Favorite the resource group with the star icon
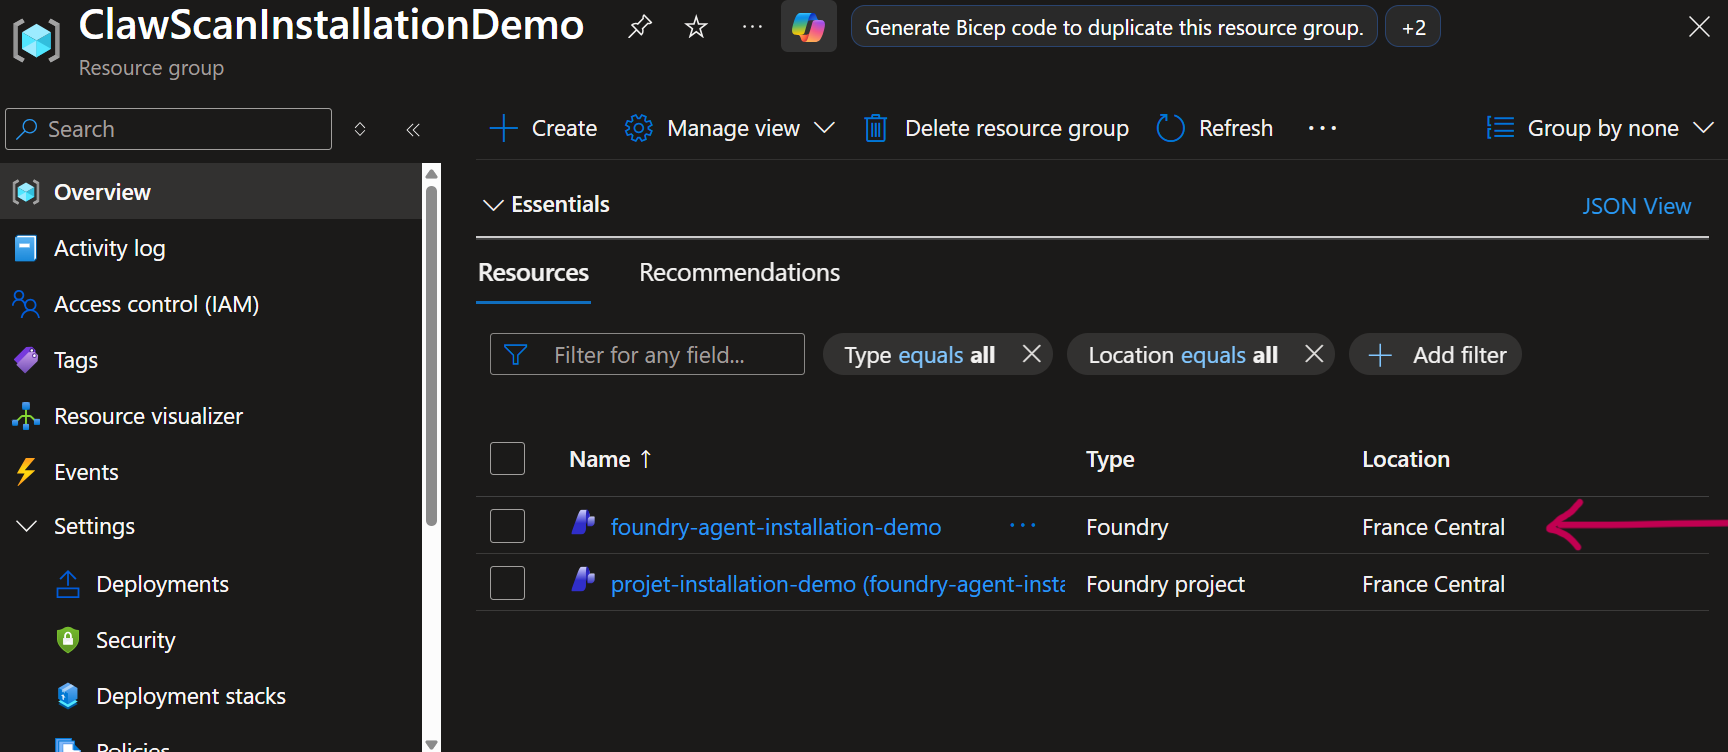 696,27
